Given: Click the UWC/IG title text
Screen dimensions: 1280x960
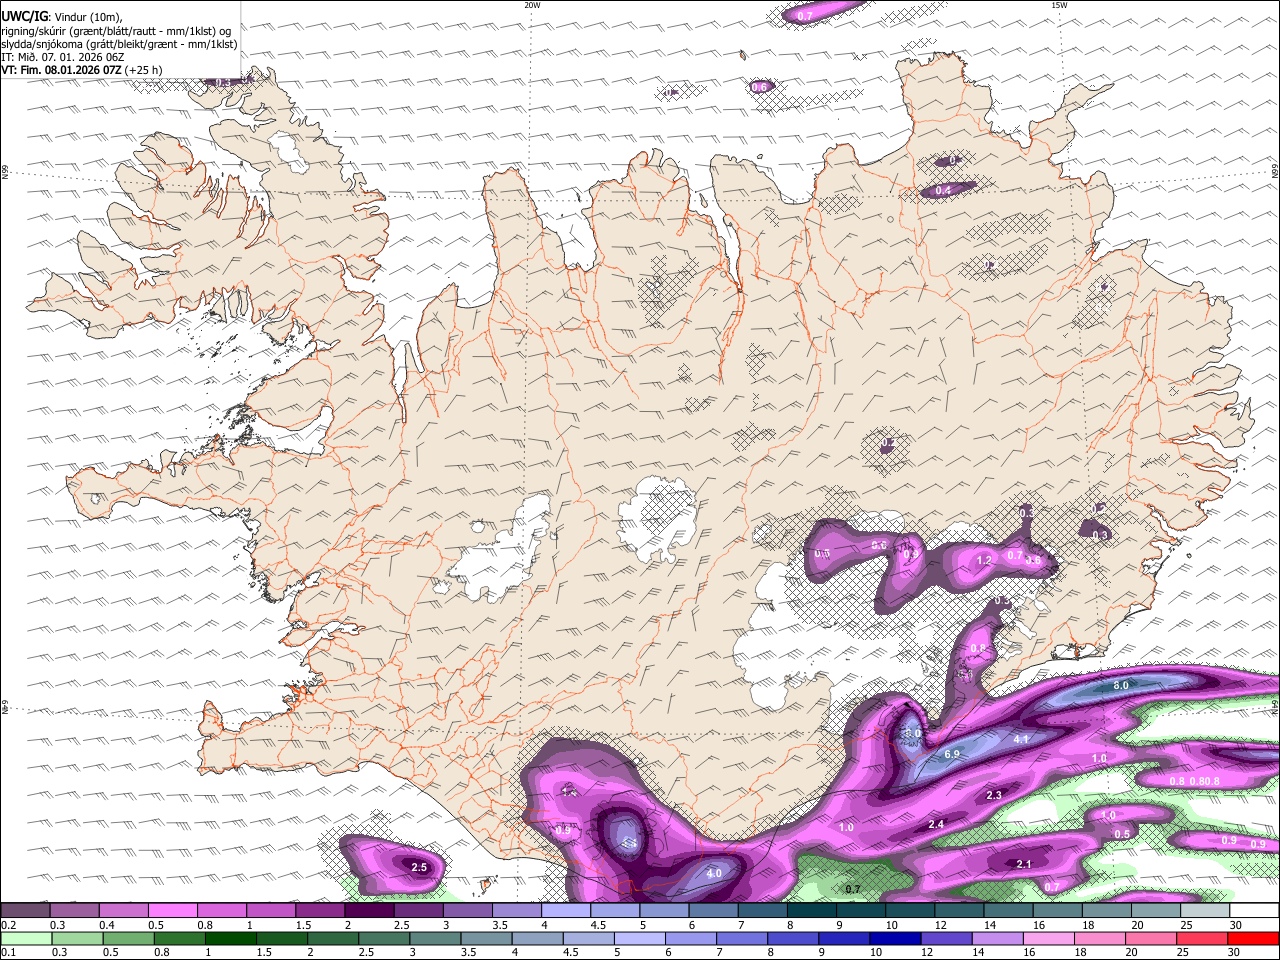Looking at the screenshot, I should tap(23, 16).
